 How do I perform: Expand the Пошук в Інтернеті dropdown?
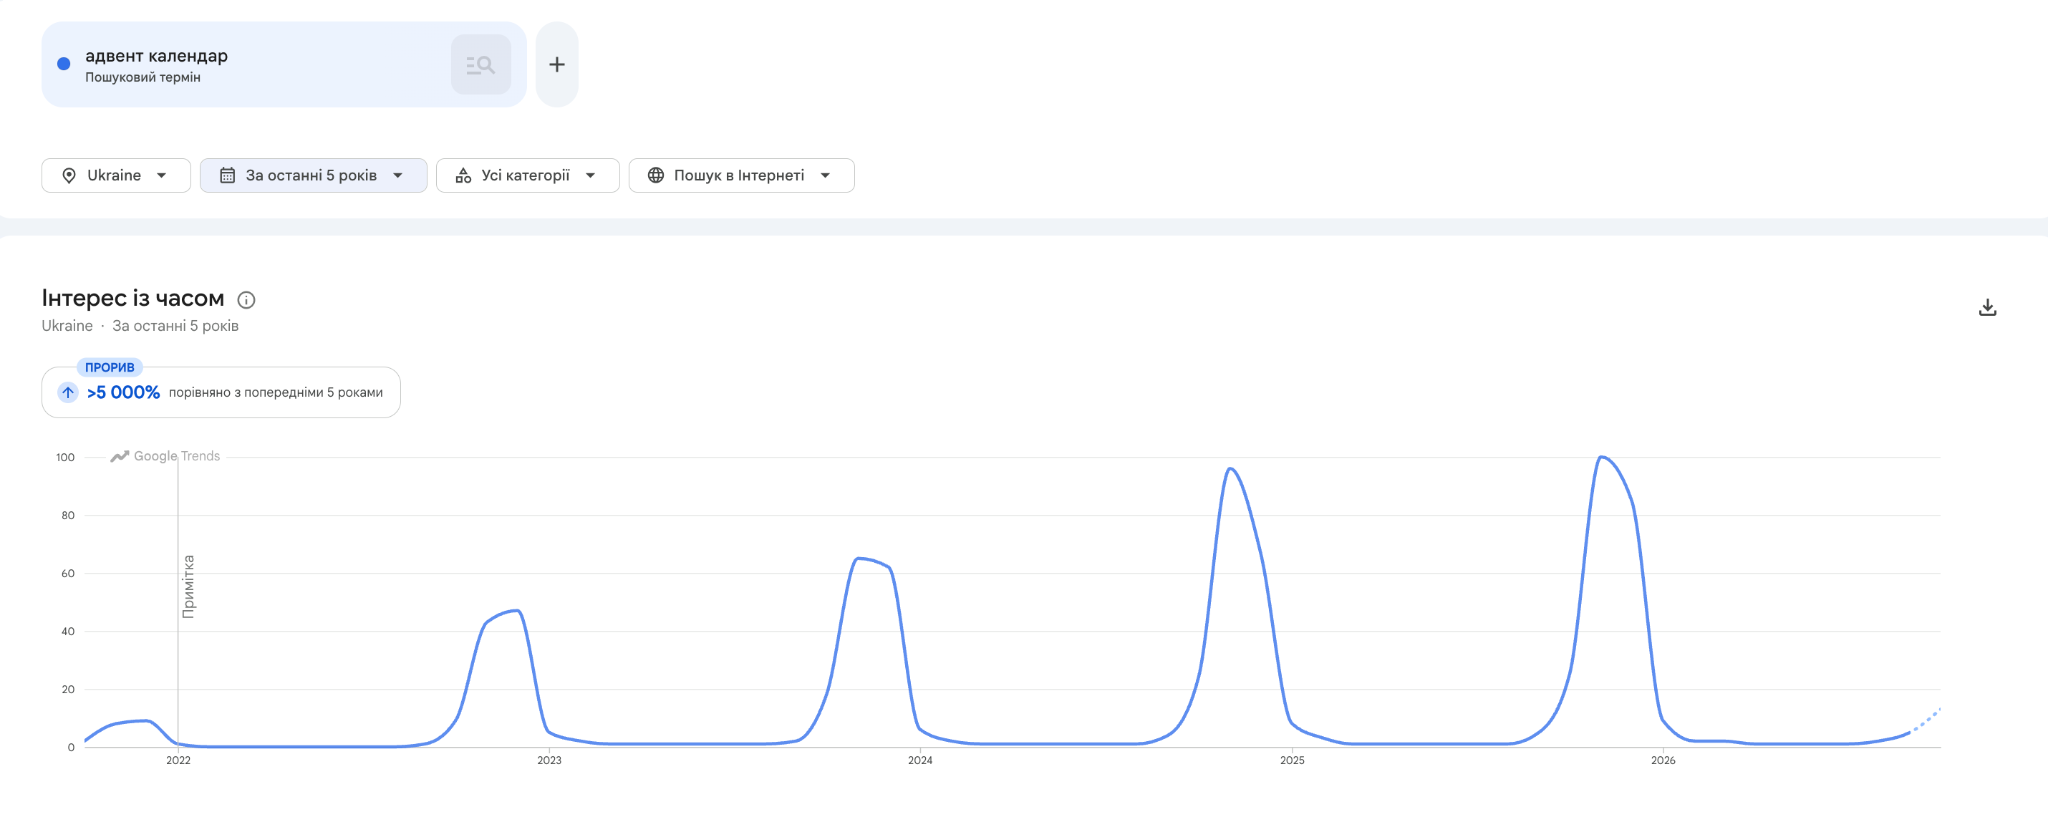coord(742,175)
